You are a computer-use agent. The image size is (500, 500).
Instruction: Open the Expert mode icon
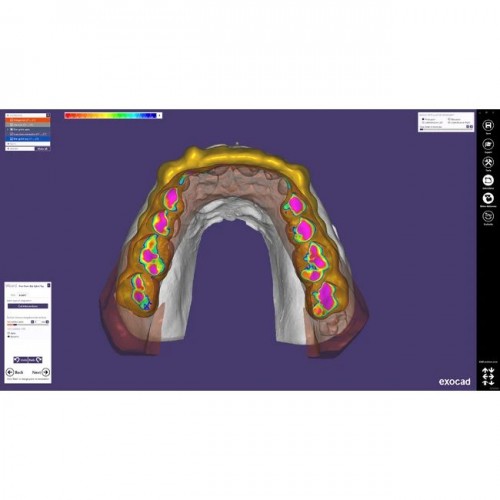point(488,144)
